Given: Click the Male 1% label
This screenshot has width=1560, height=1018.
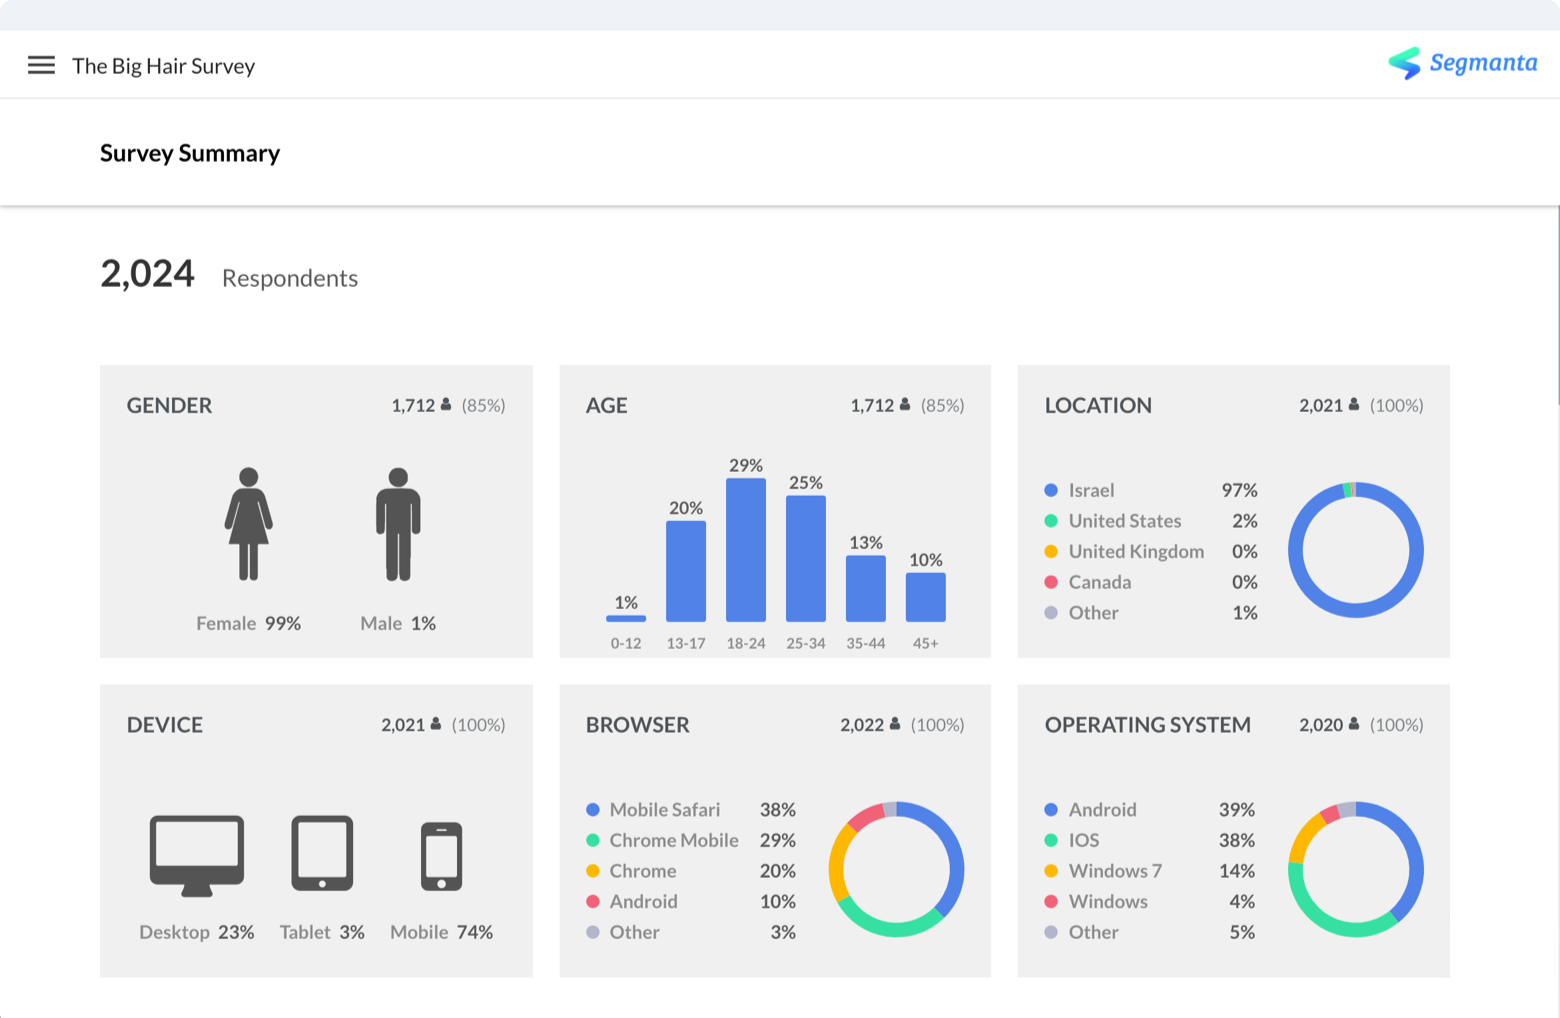Looking at the screenshot, I should click(x=398, y=623).
